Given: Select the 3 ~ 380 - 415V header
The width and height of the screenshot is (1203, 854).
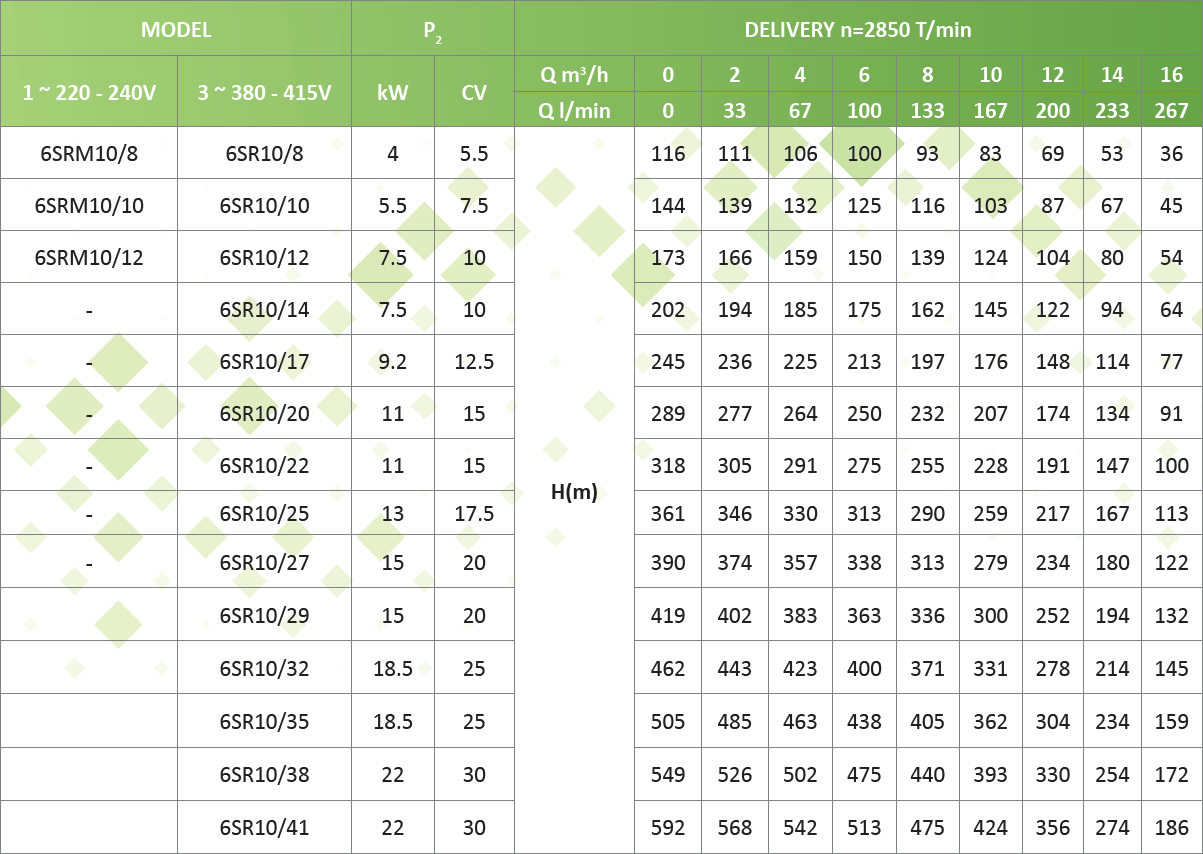Looking at the screenshot, I should tap(265, 92).
